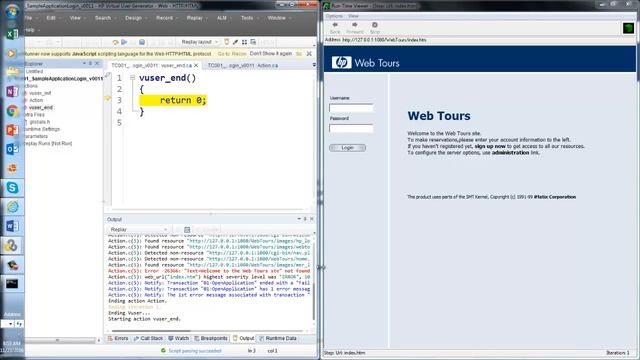Close the Output pane

(312, 219)
